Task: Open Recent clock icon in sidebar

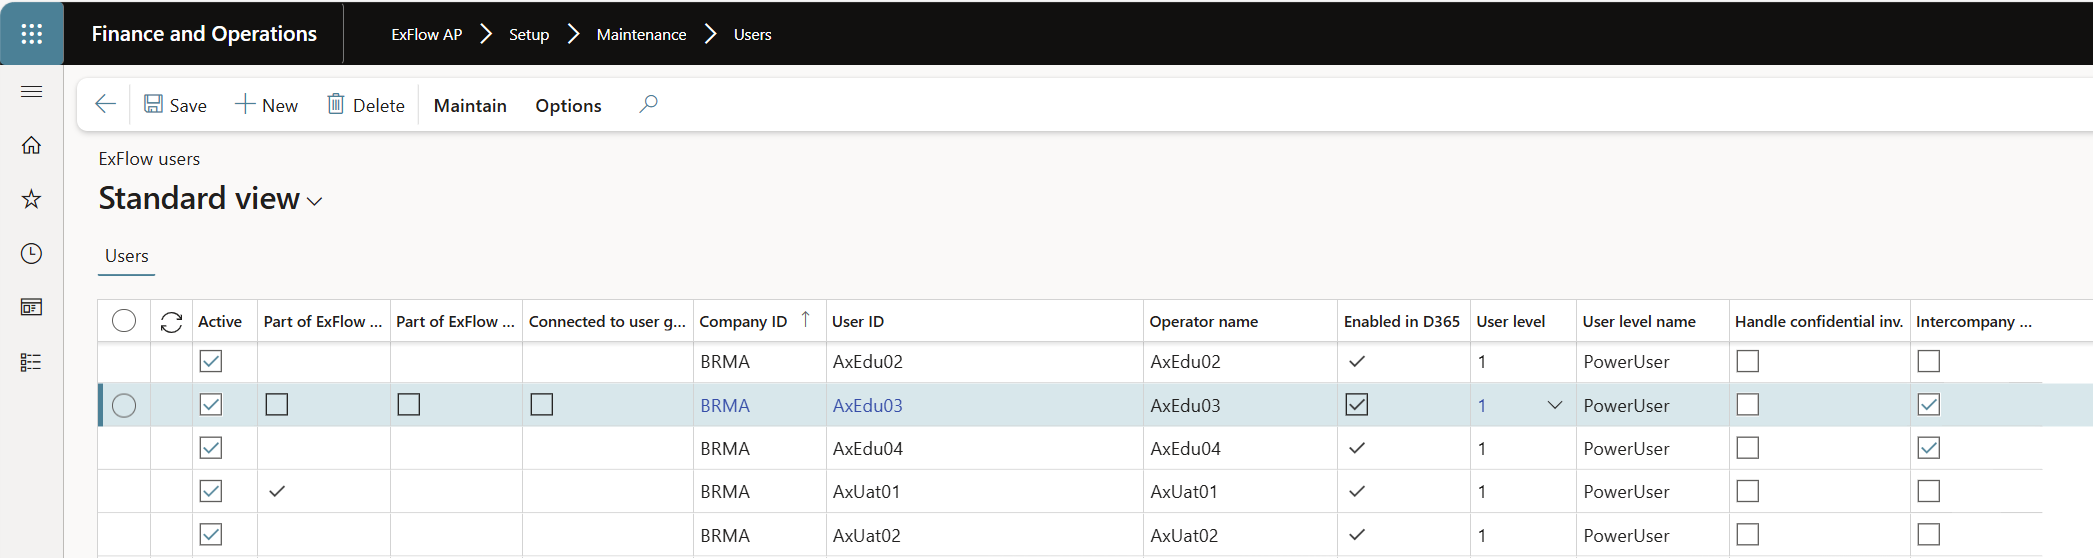Action: [x=31, y=254]
